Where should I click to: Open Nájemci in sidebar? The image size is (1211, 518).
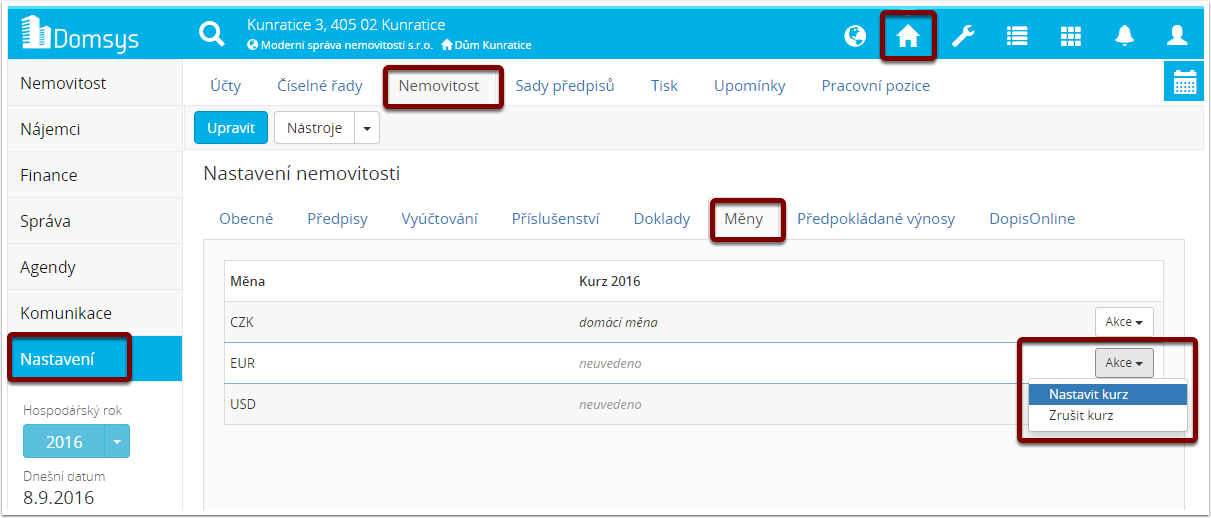[95, 129]
